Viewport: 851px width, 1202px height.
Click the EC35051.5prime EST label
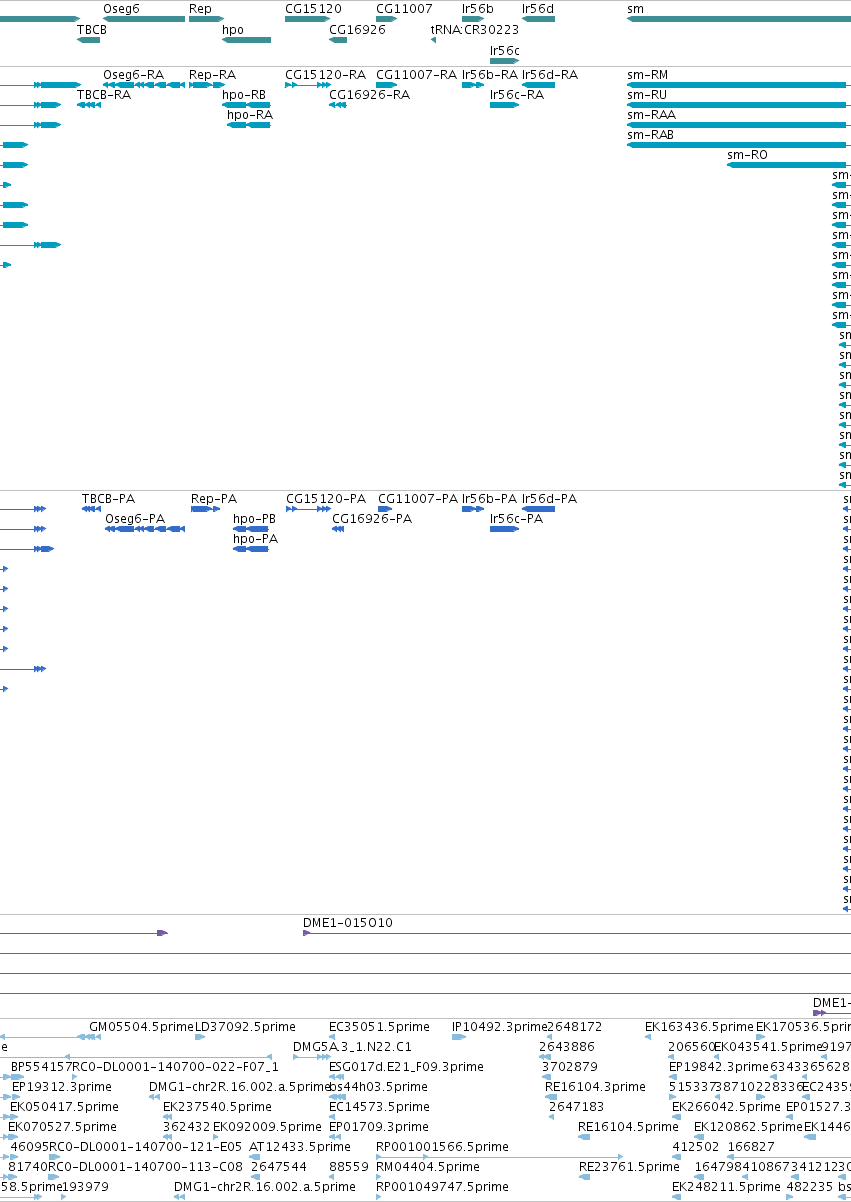pos(379,1027)
